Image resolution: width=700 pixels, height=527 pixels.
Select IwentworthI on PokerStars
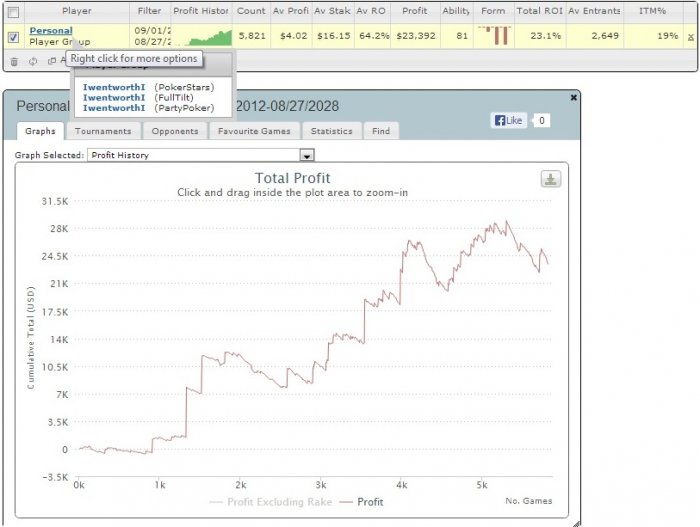point(114,87)
